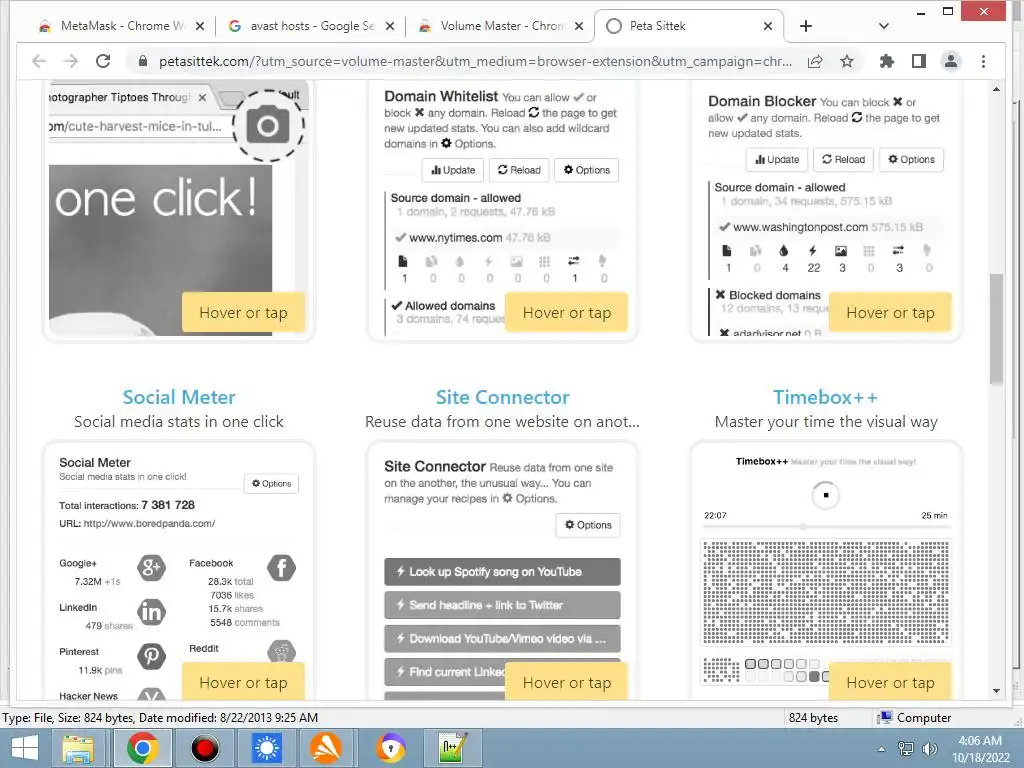Viewport: 1024px width, 768px height.
Task: Open the tab search chevron
Action: pos(884,26)
